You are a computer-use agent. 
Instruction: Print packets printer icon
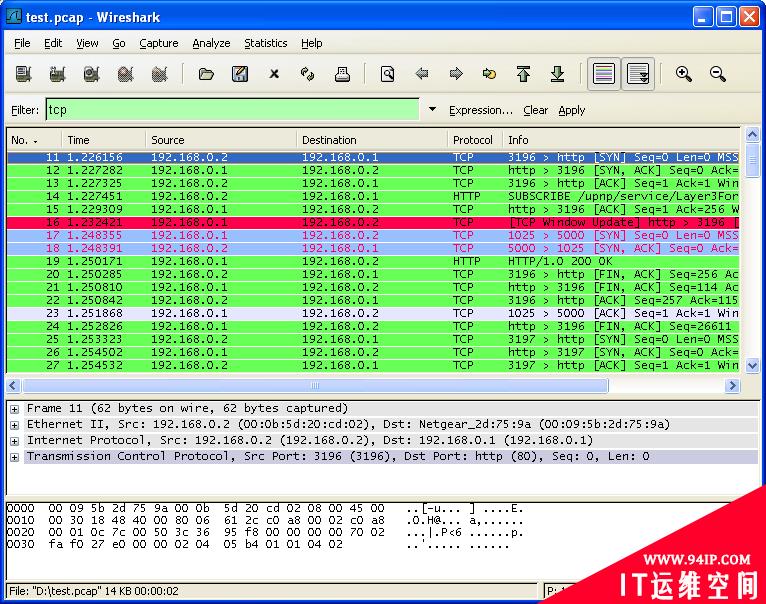pos(342,74)
